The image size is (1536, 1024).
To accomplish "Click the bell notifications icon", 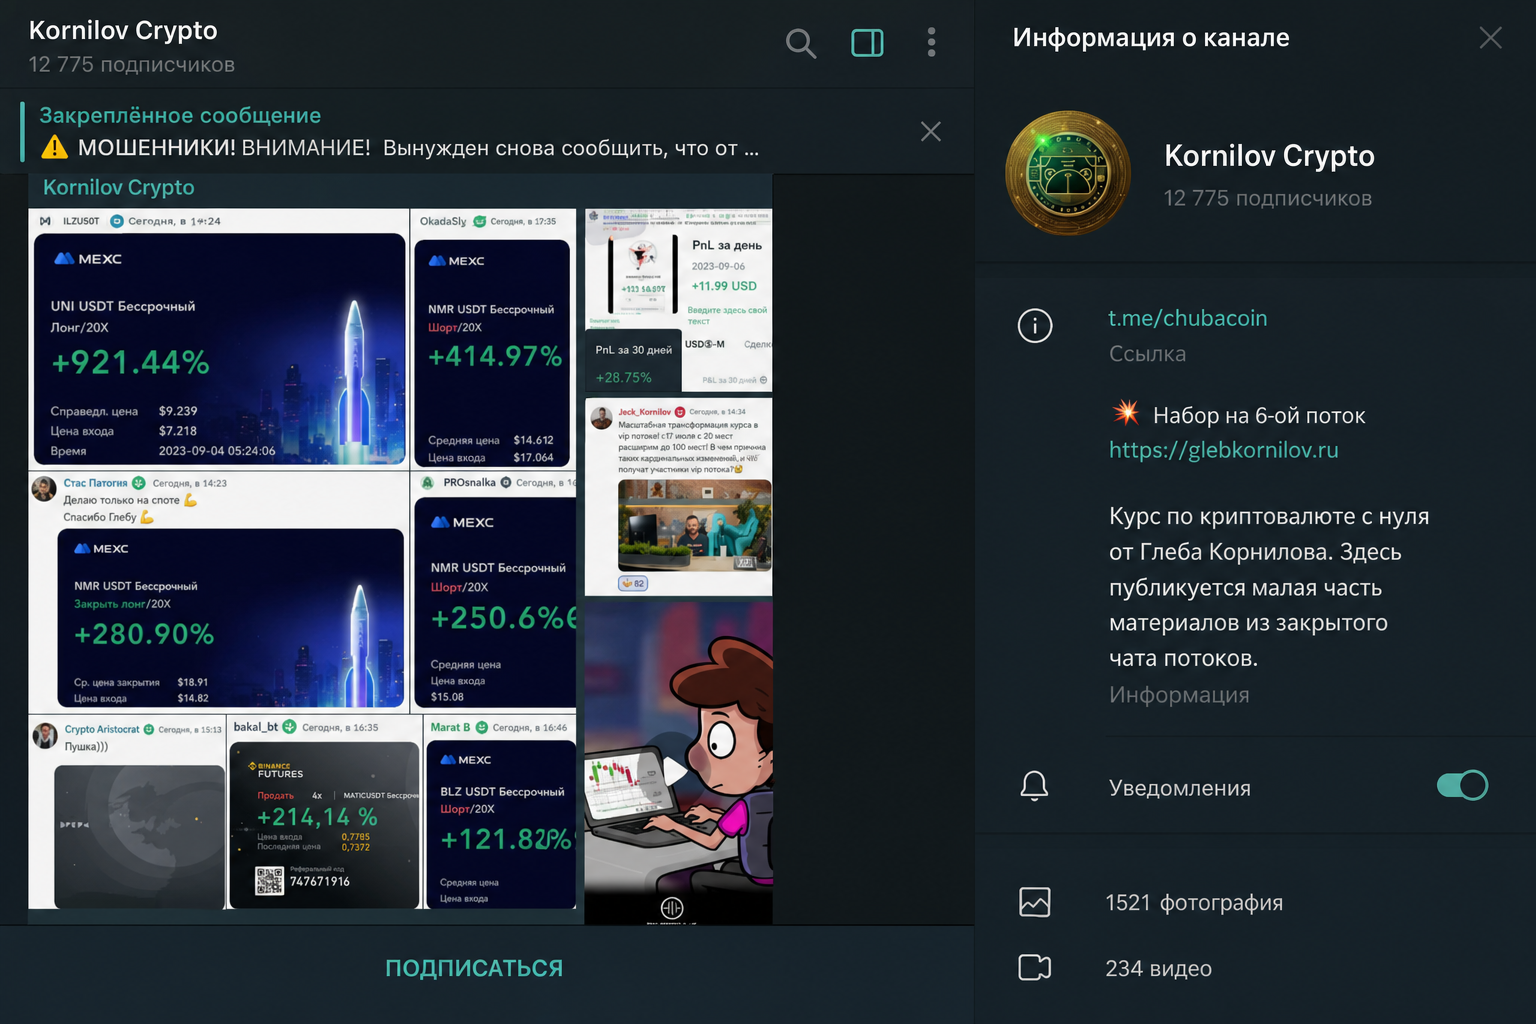I will click(x=1034, y=786).
